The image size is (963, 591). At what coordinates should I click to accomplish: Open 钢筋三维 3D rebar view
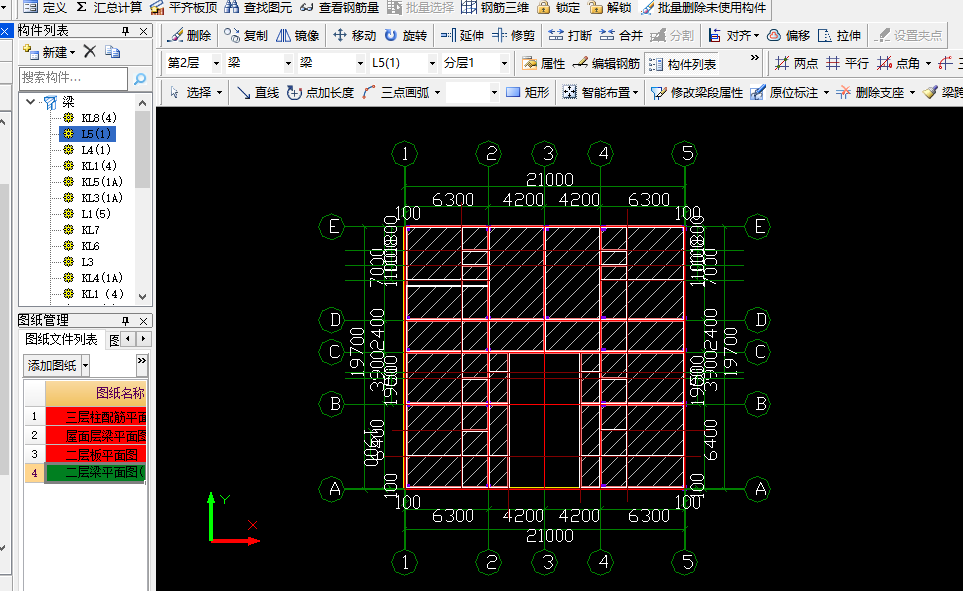494,7
